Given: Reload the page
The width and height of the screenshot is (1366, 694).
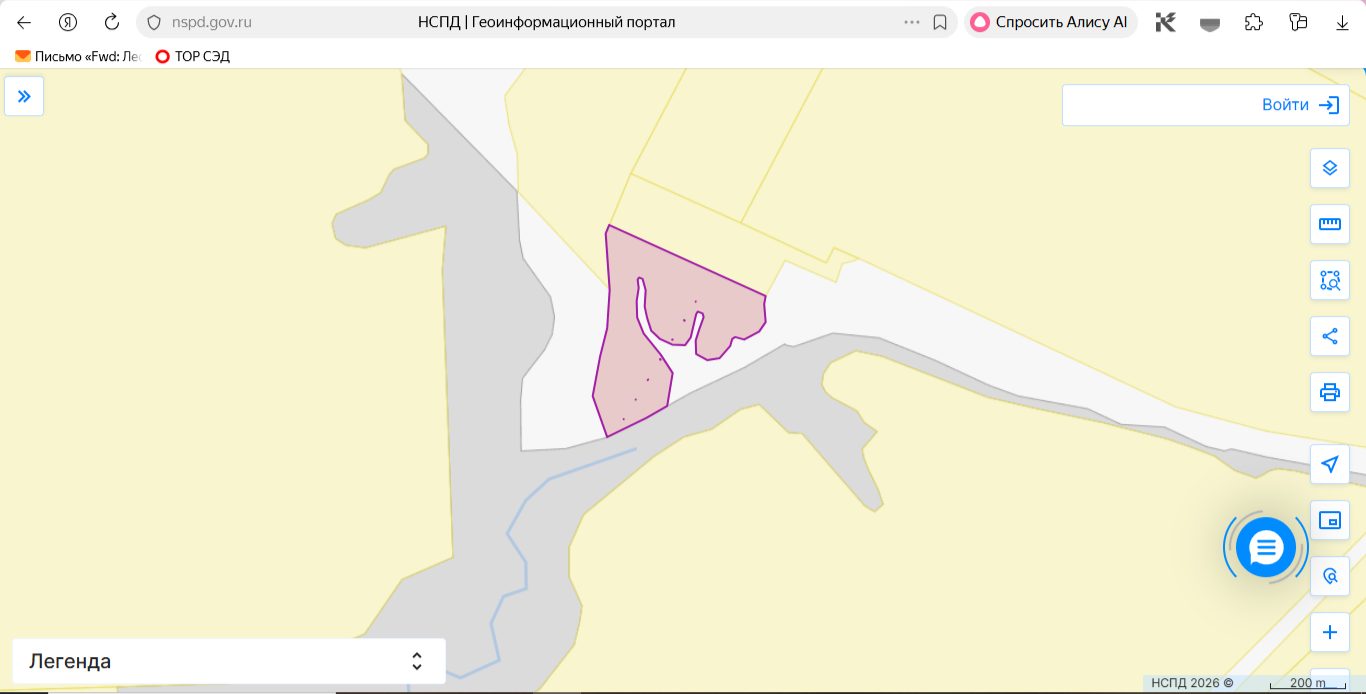Looking at the screenshot, I should tap(112, 22).
